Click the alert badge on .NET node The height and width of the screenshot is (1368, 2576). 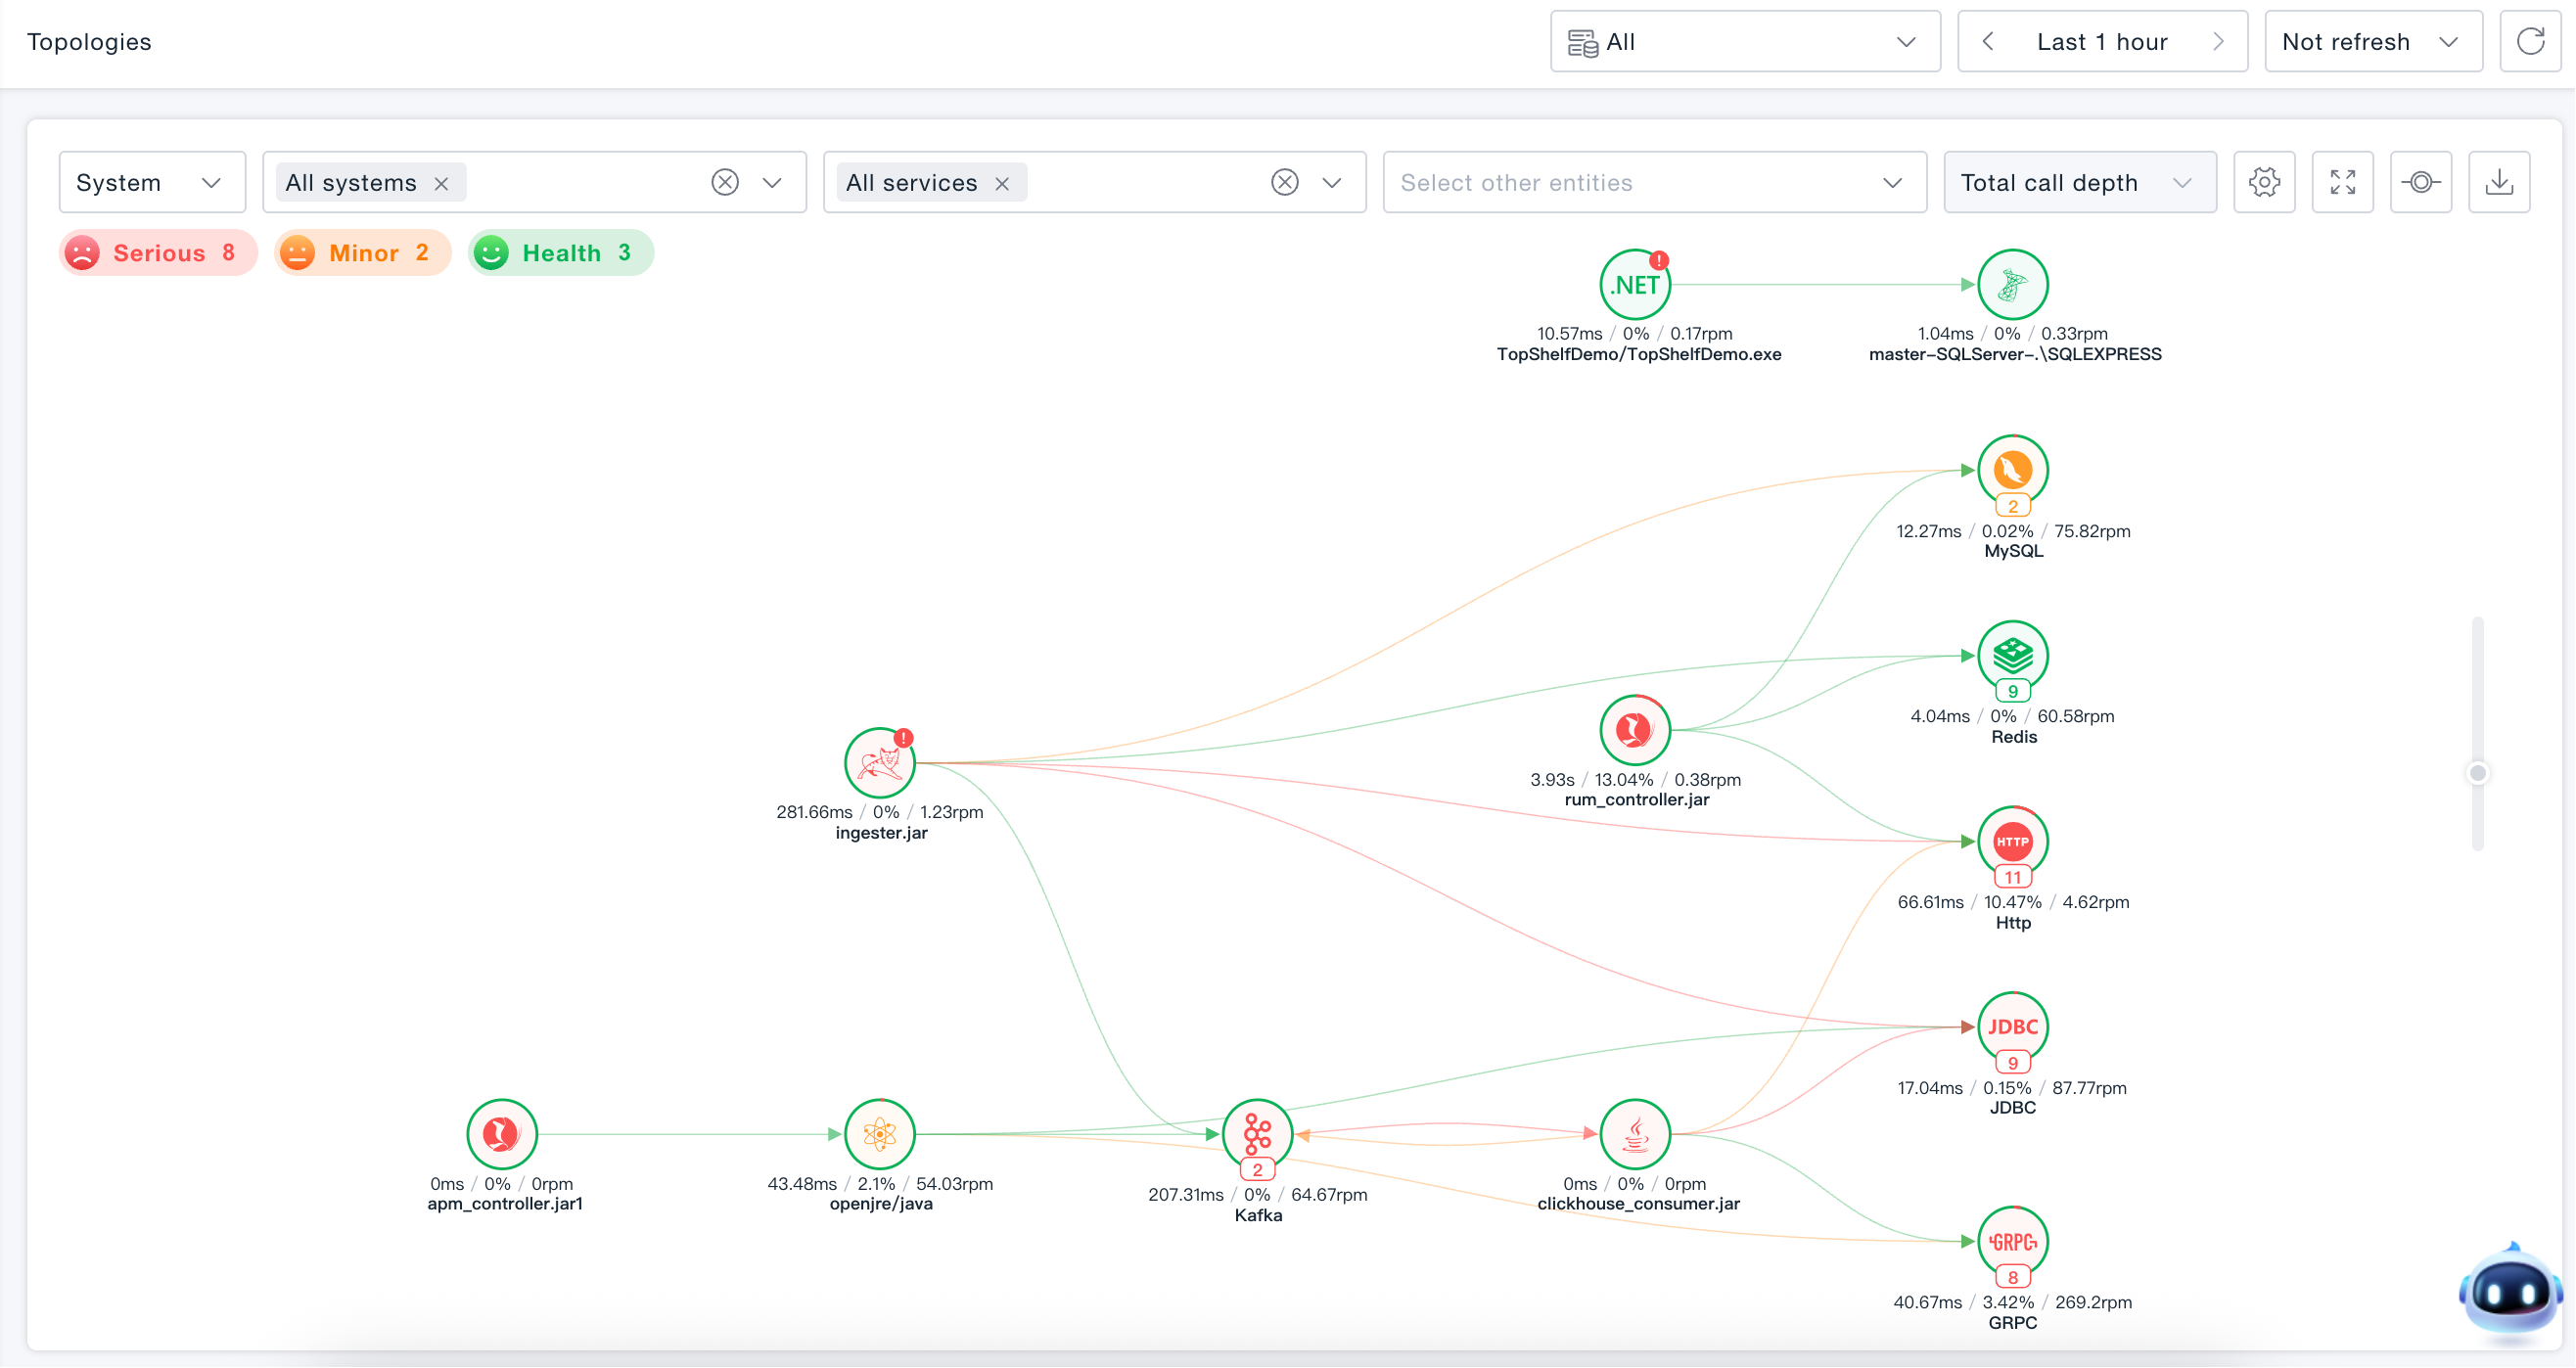(x=1659, y=260)
